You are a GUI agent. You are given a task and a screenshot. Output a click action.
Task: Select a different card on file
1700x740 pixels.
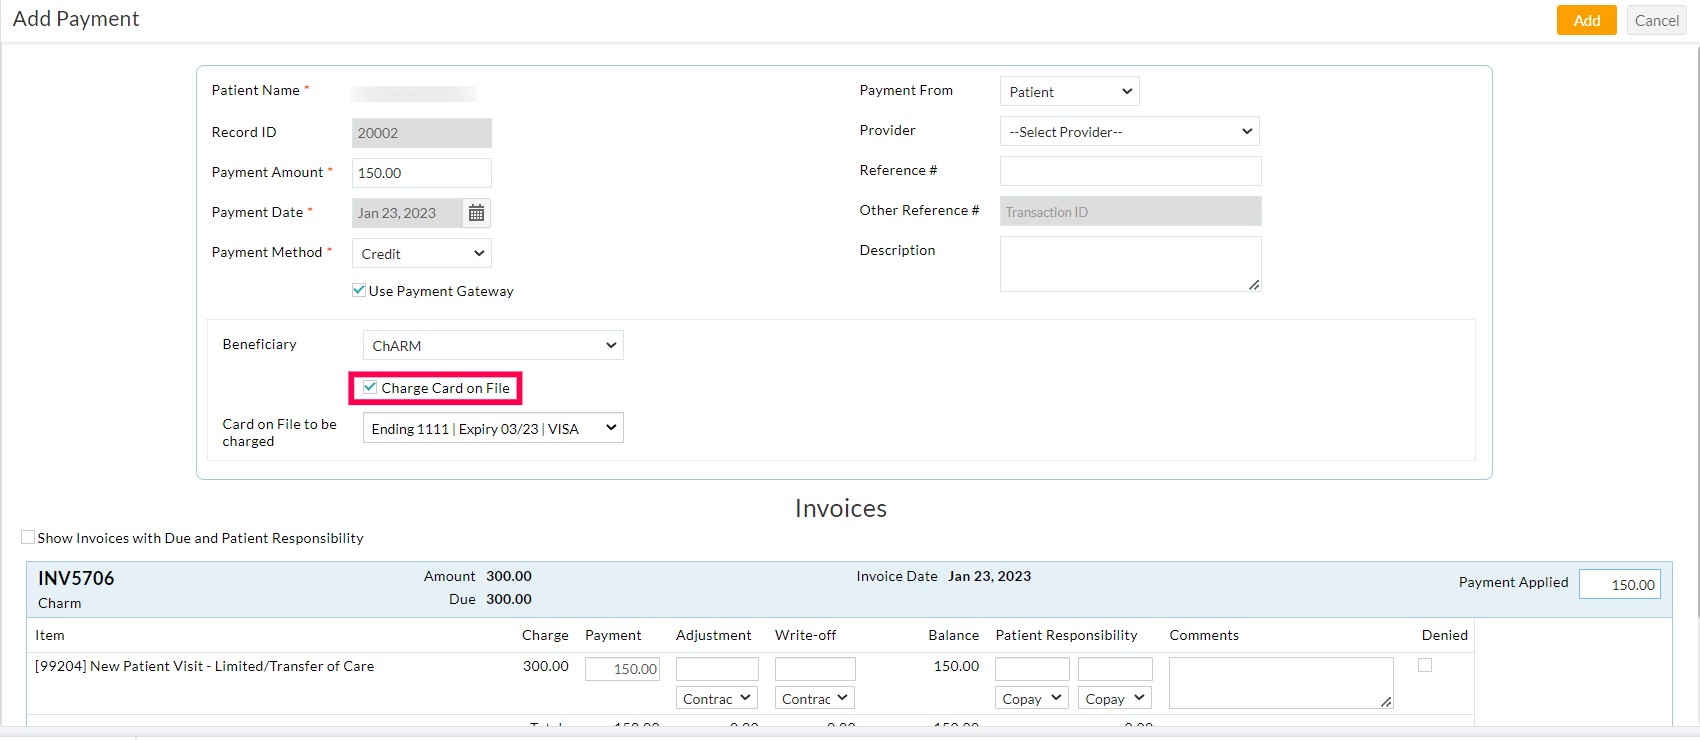493,429
